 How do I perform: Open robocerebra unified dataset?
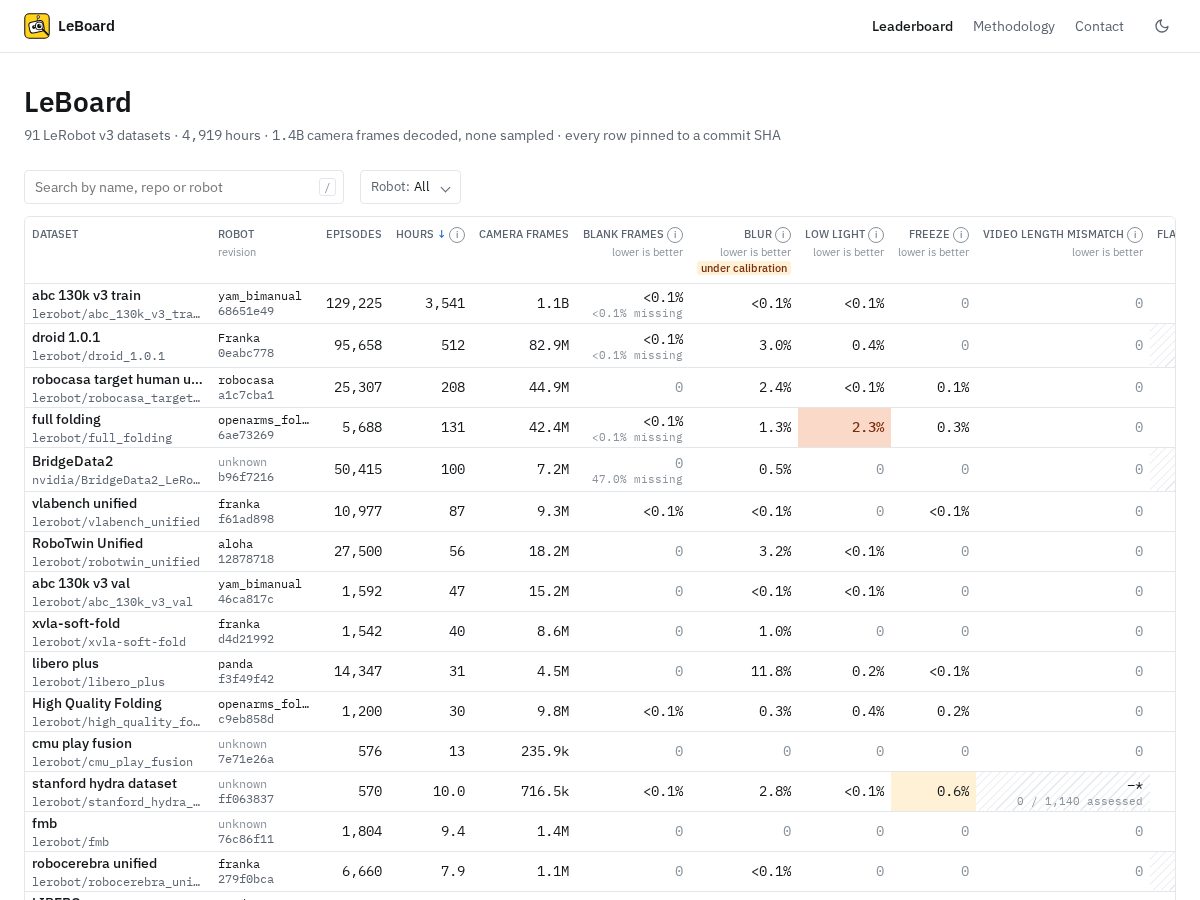click(94, 863)
